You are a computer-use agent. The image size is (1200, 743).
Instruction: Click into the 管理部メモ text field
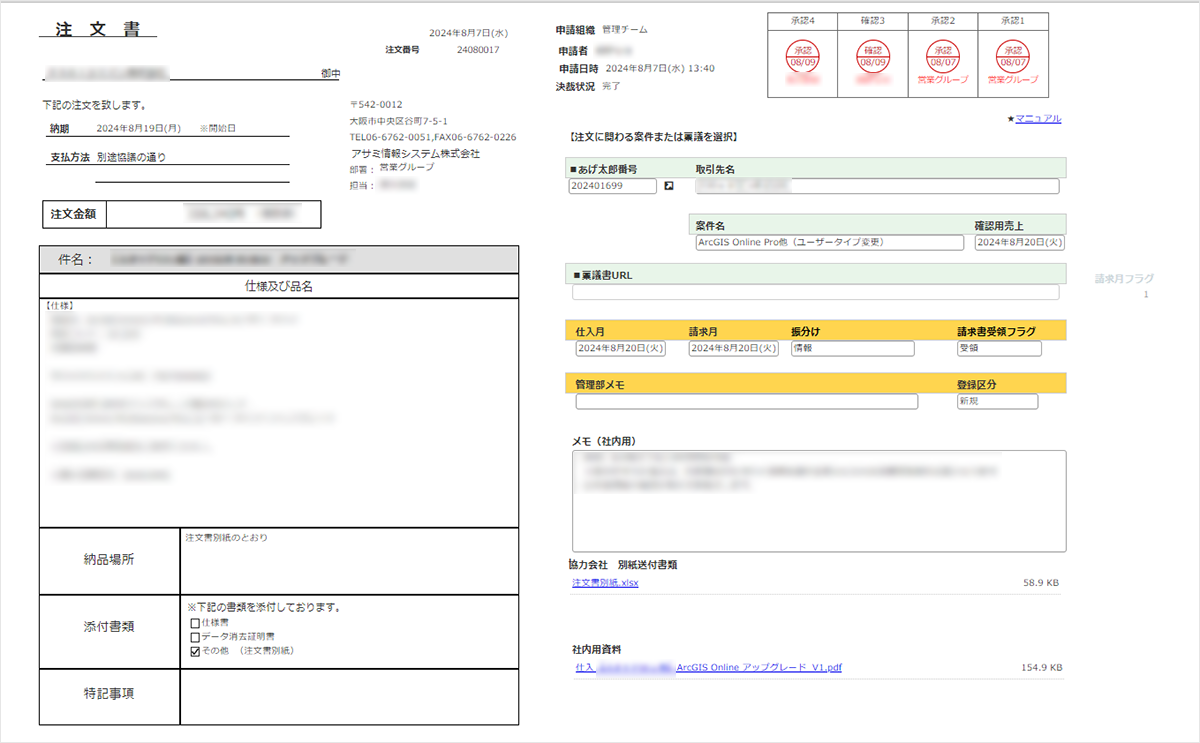[x=746, y=402]
